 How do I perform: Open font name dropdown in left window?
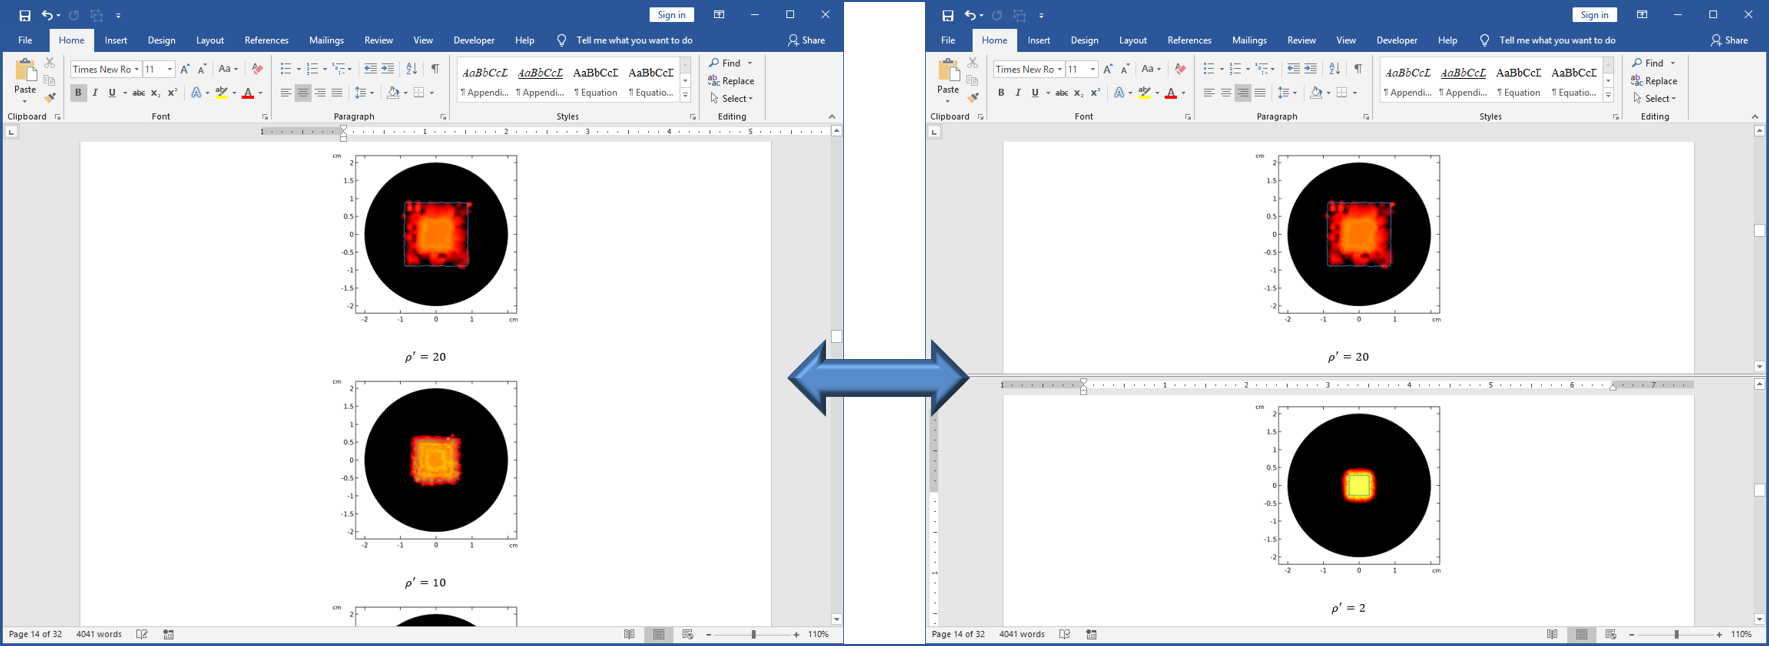(x=136, y=69)
